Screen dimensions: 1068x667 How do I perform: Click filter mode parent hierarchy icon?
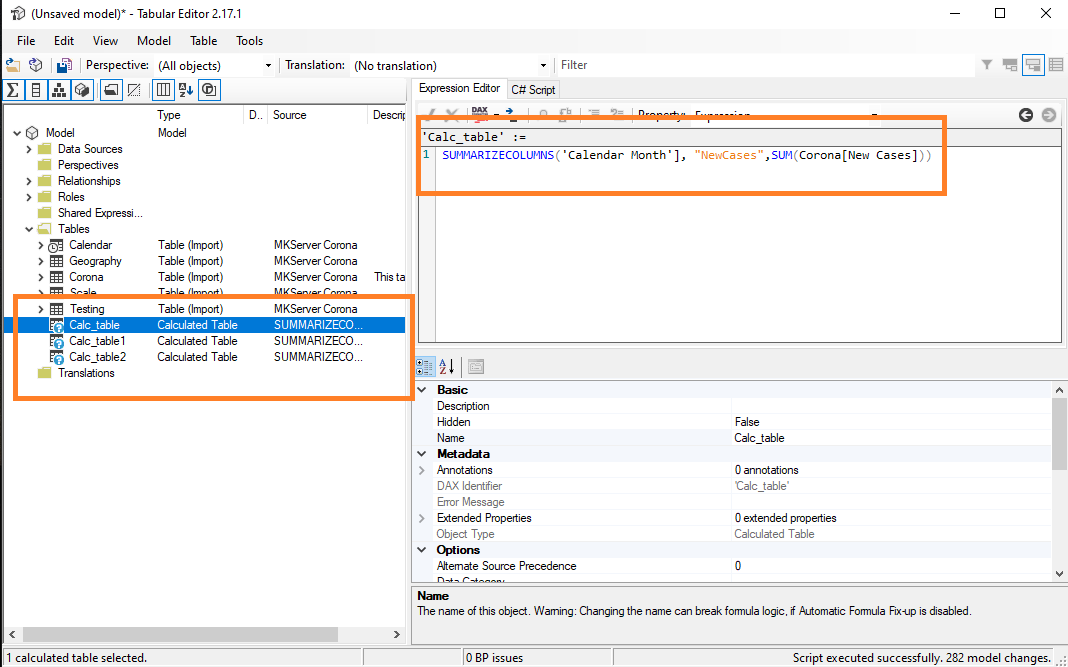tap(1010, 65)
